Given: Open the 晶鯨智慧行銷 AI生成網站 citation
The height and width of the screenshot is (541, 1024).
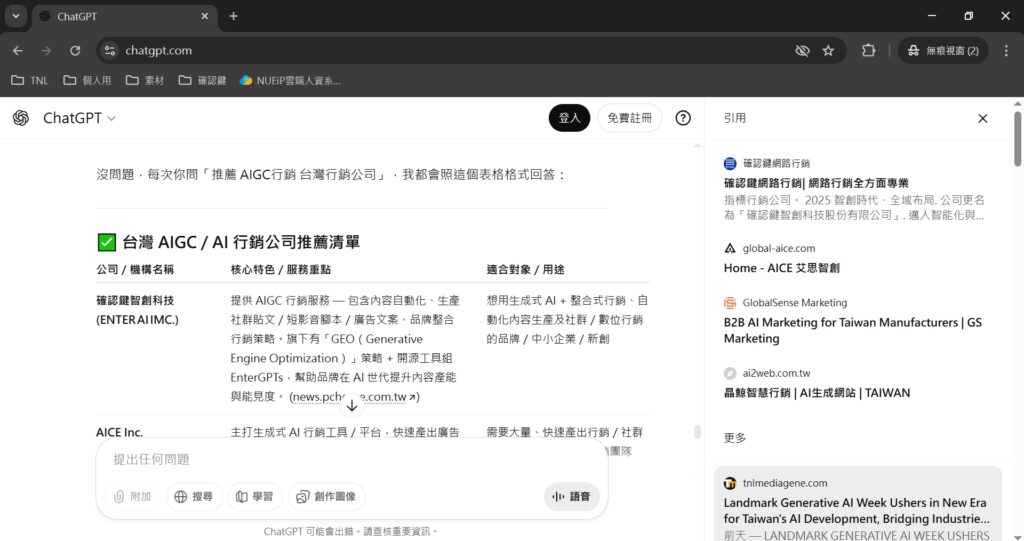Looking at the screenshot, I should (x=817, y=393).
